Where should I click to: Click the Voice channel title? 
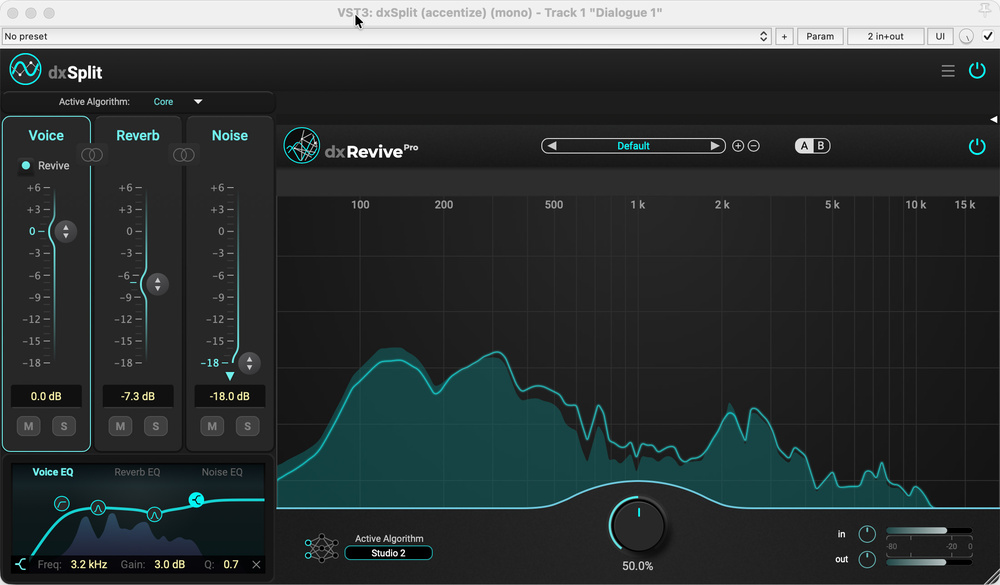pyautogui.click(x=46, y=135)
